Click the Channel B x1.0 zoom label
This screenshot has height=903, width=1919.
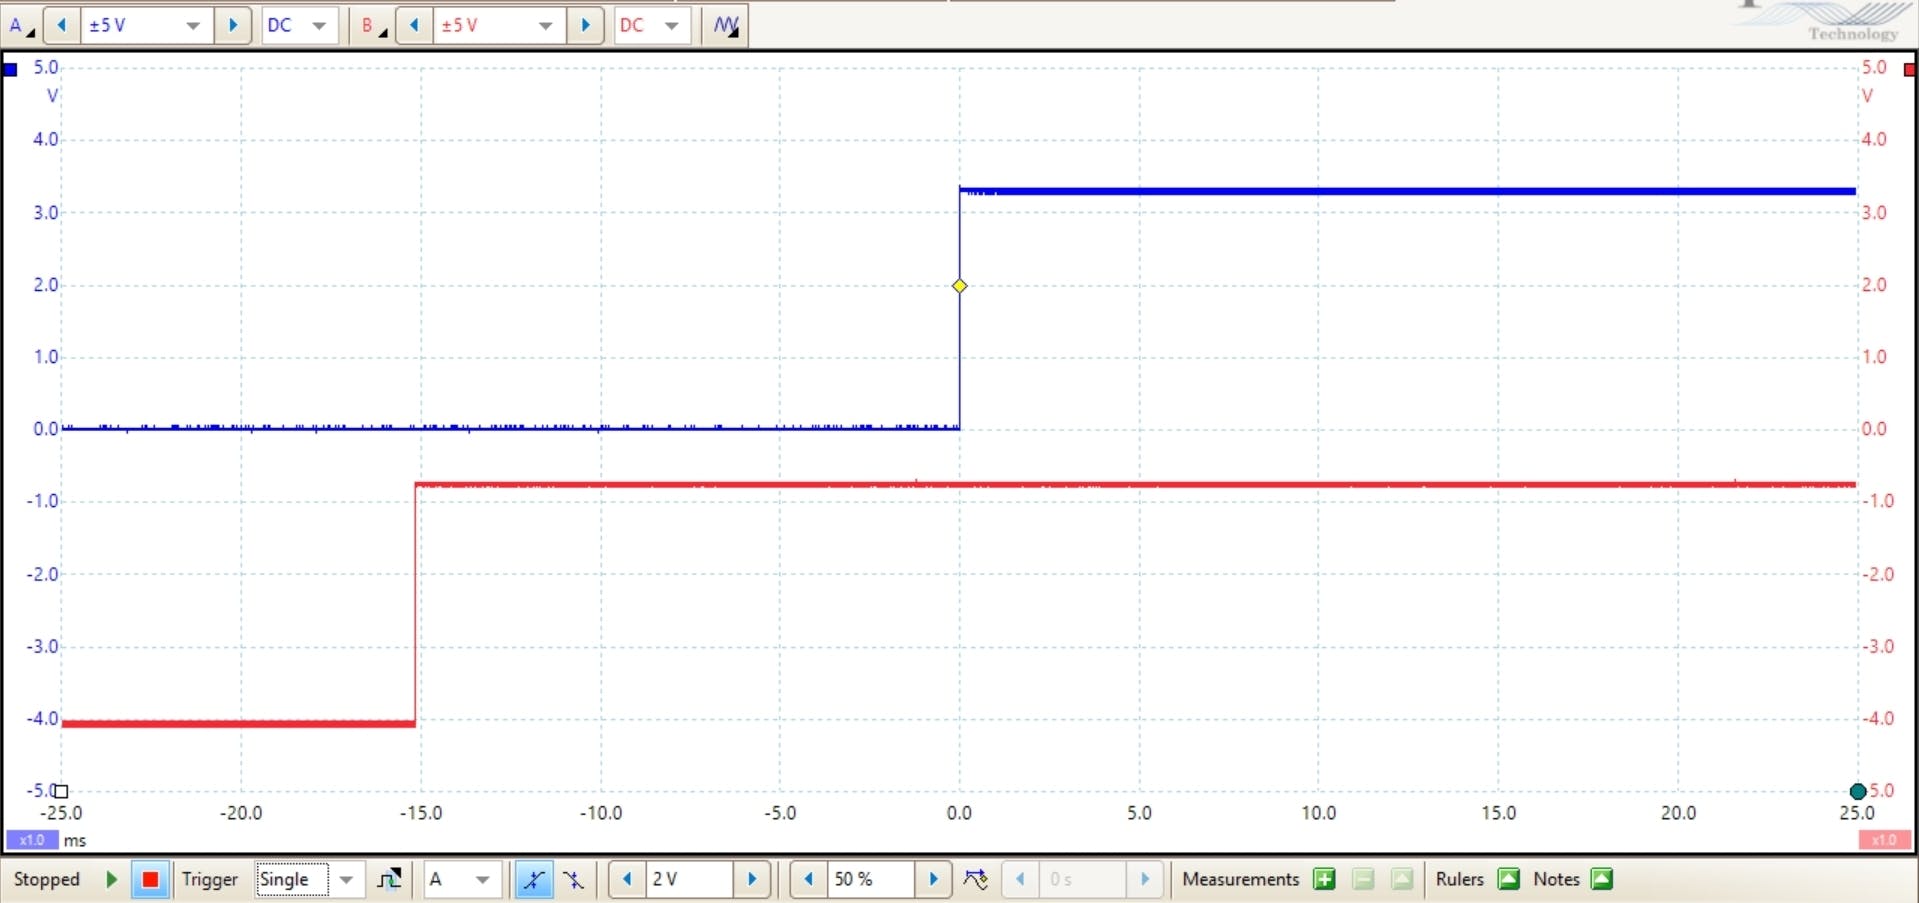(1883, 840)
